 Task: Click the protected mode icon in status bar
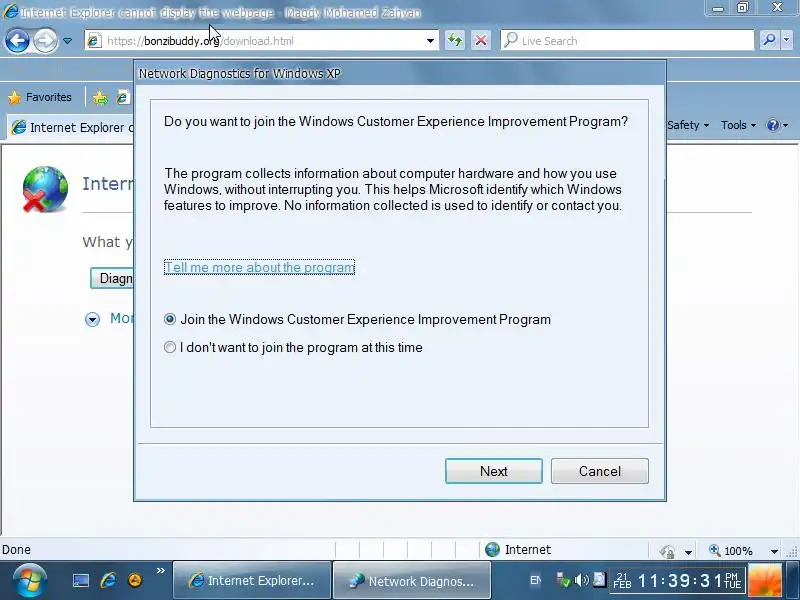pos(667,551)
